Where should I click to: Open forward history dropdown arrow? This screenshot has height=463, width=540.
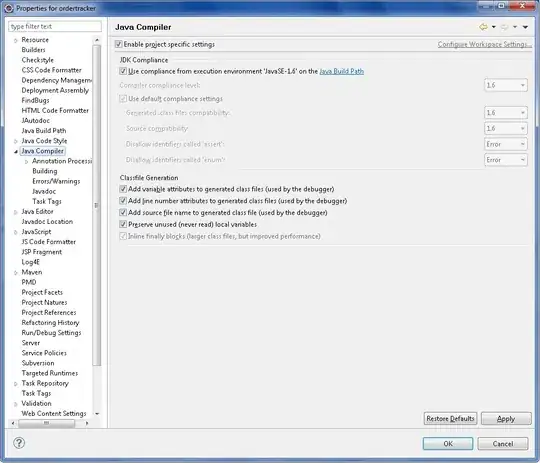click(515, 27)
